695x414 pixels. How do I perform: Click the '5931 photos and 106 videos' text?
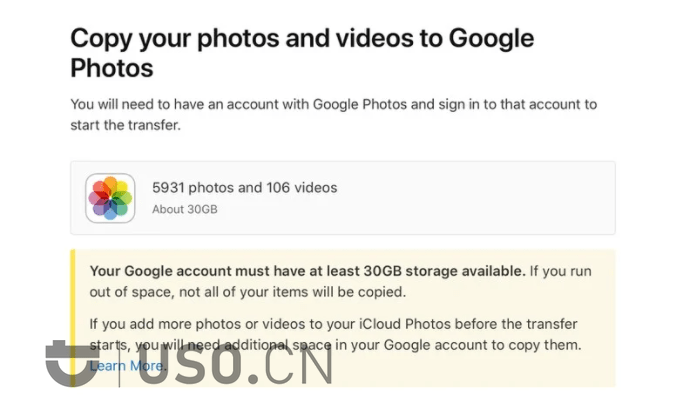(x=245, y=187)
